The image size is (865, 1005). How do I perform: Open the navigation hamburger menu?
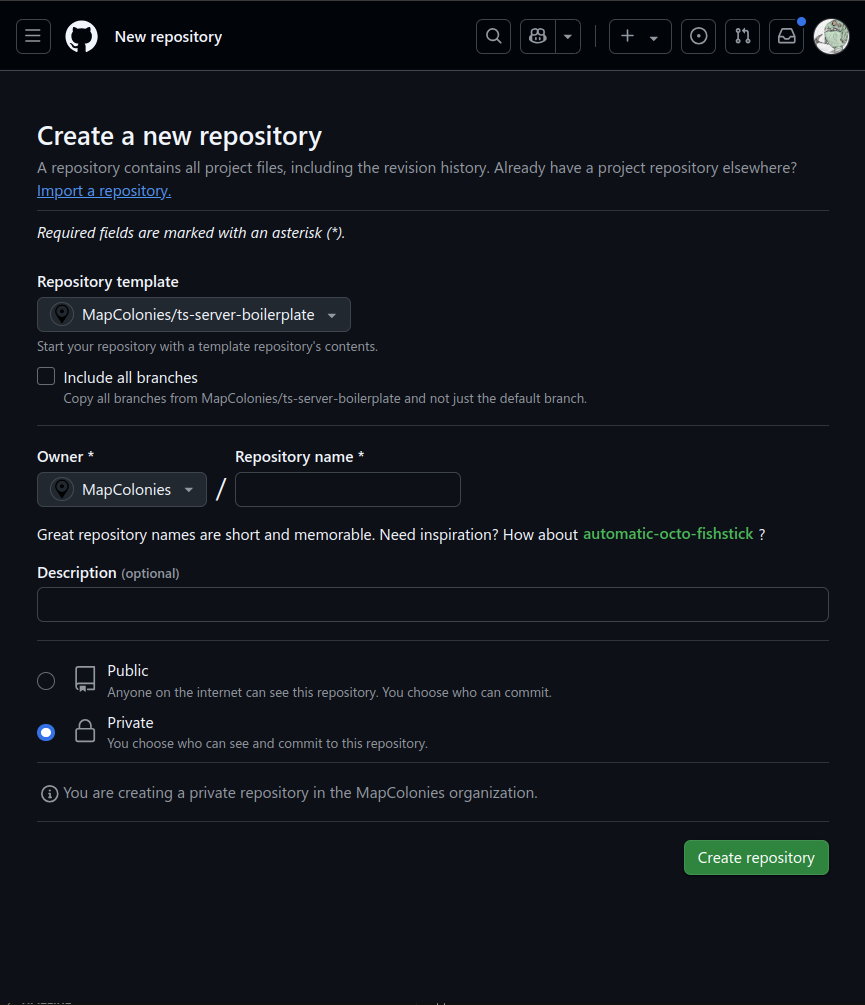click(33, 36)
